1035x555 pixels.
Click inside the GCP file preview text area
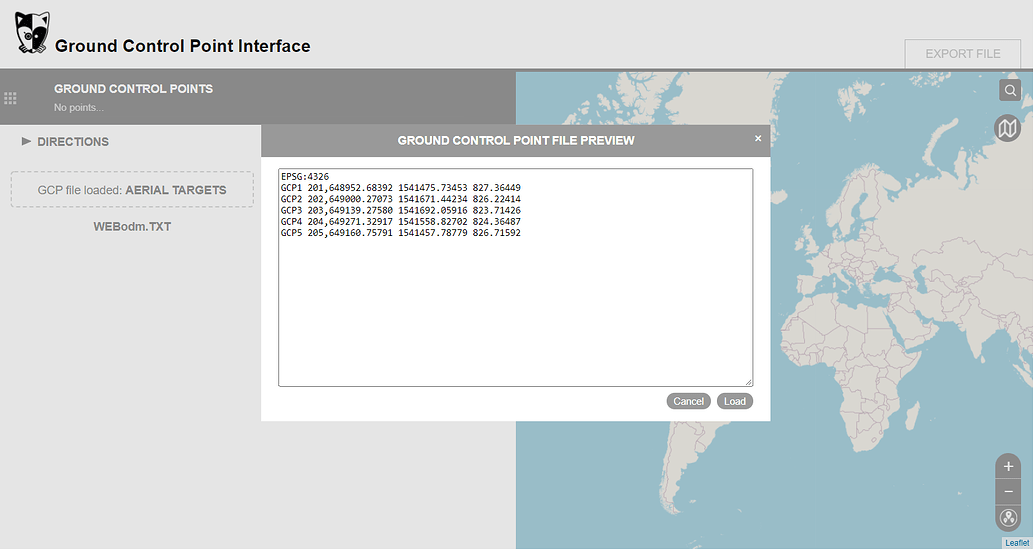[x=515, y=300]
